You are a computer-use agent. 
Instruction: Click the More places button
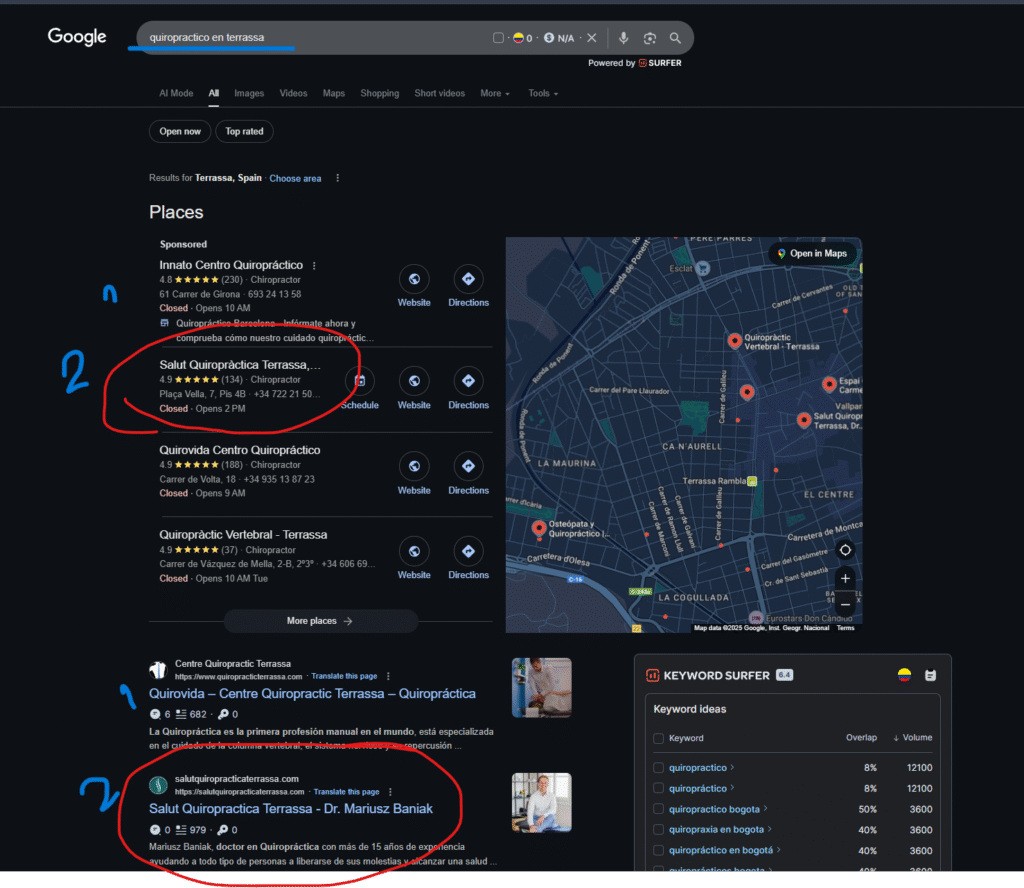pos(320,621)
